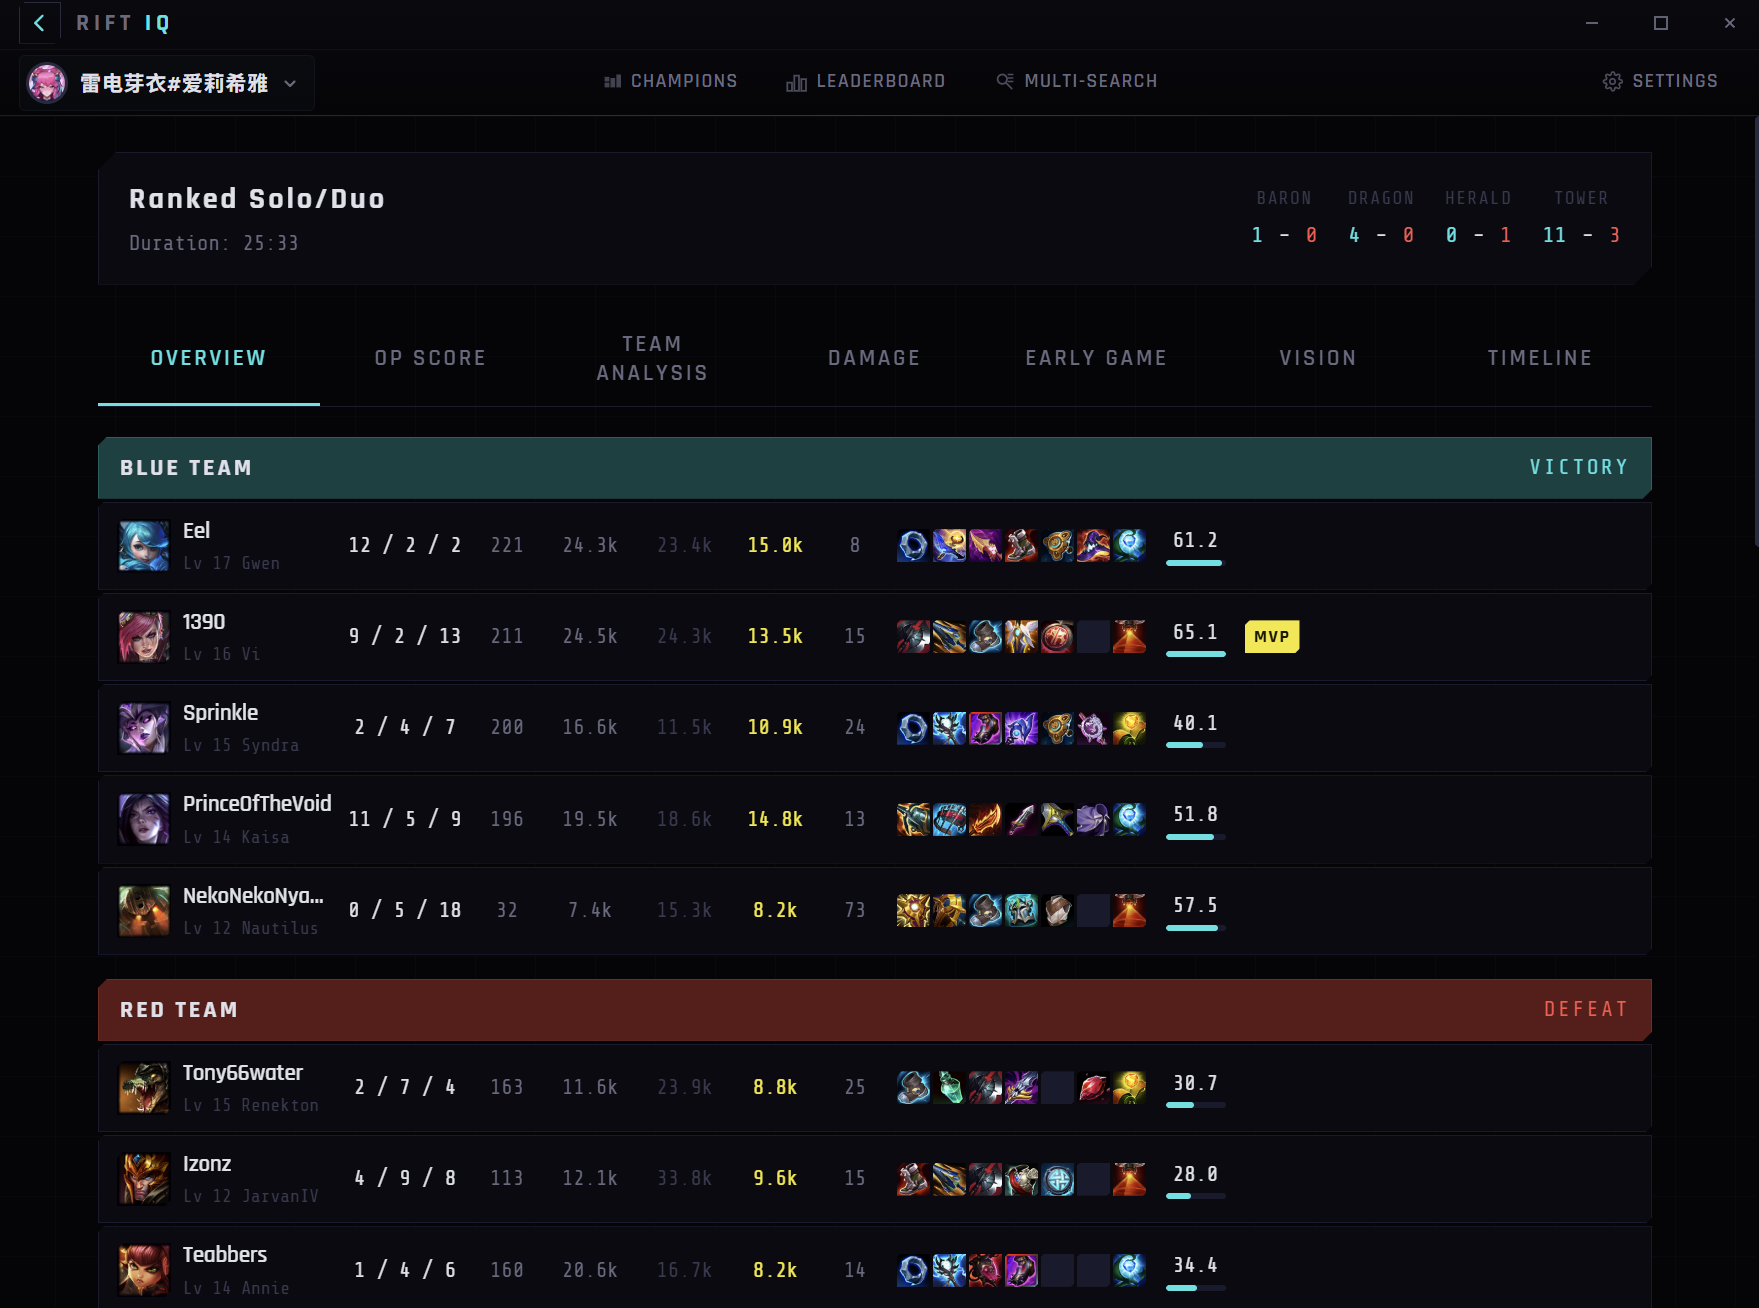
Task: Open the Vision tab
Action: coord(1317,358)
